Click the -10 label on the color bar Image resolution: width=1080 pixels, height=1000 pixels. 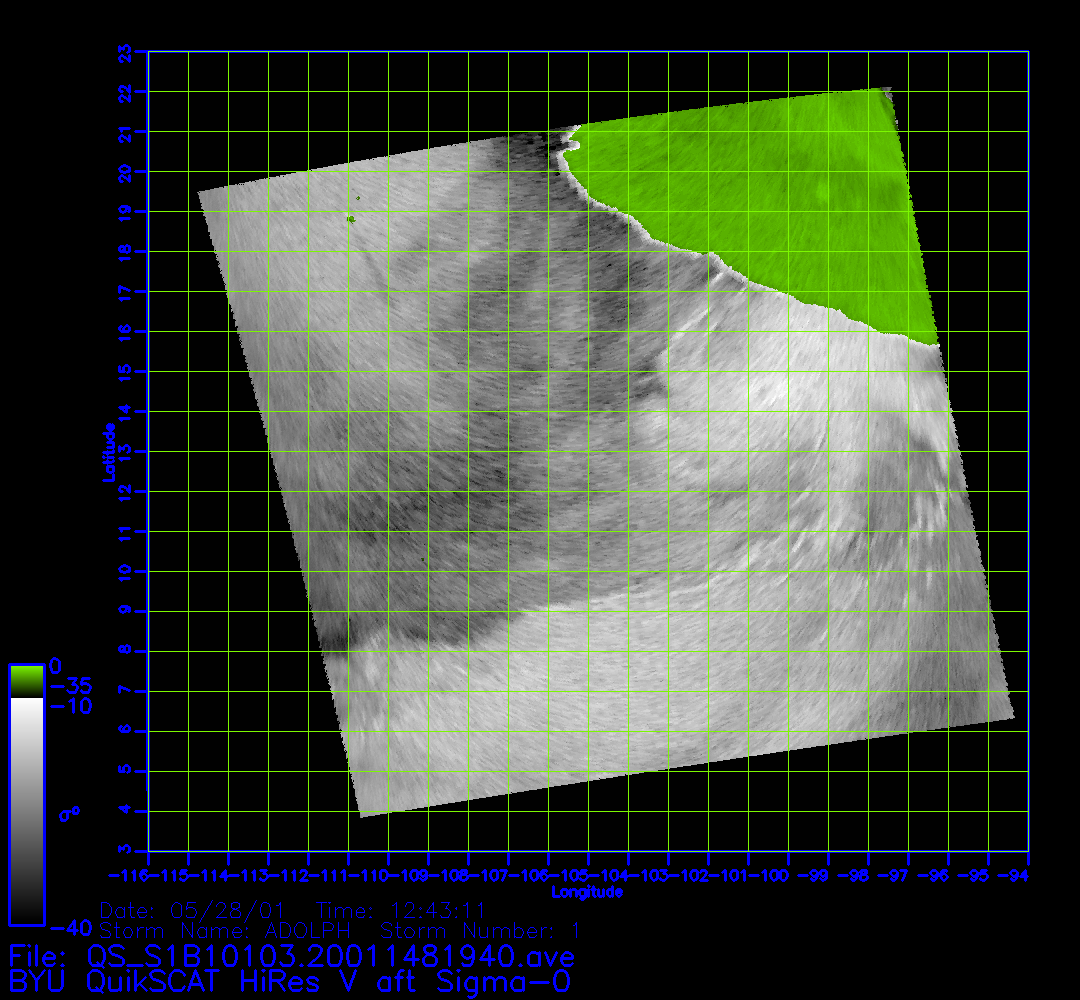70,707
